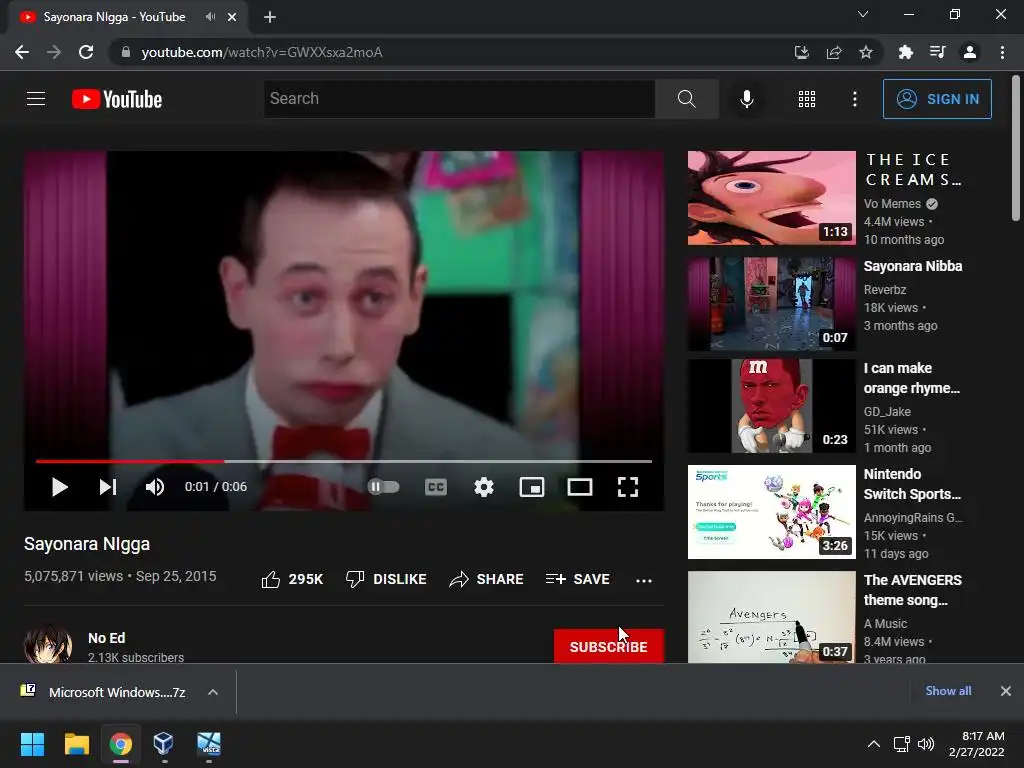
Task: Open Chrome profile icon
Action: (x=970, y=52)
